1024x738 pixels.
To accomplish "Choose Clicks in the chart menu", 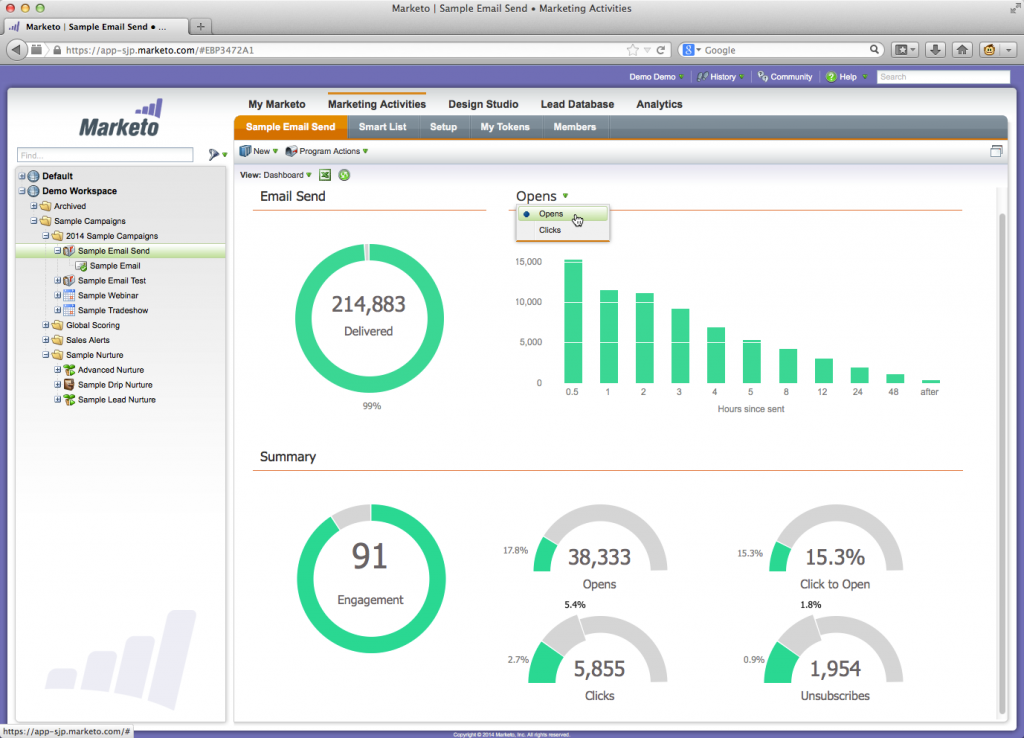I will pyautogui.click(x=550, y=230).
